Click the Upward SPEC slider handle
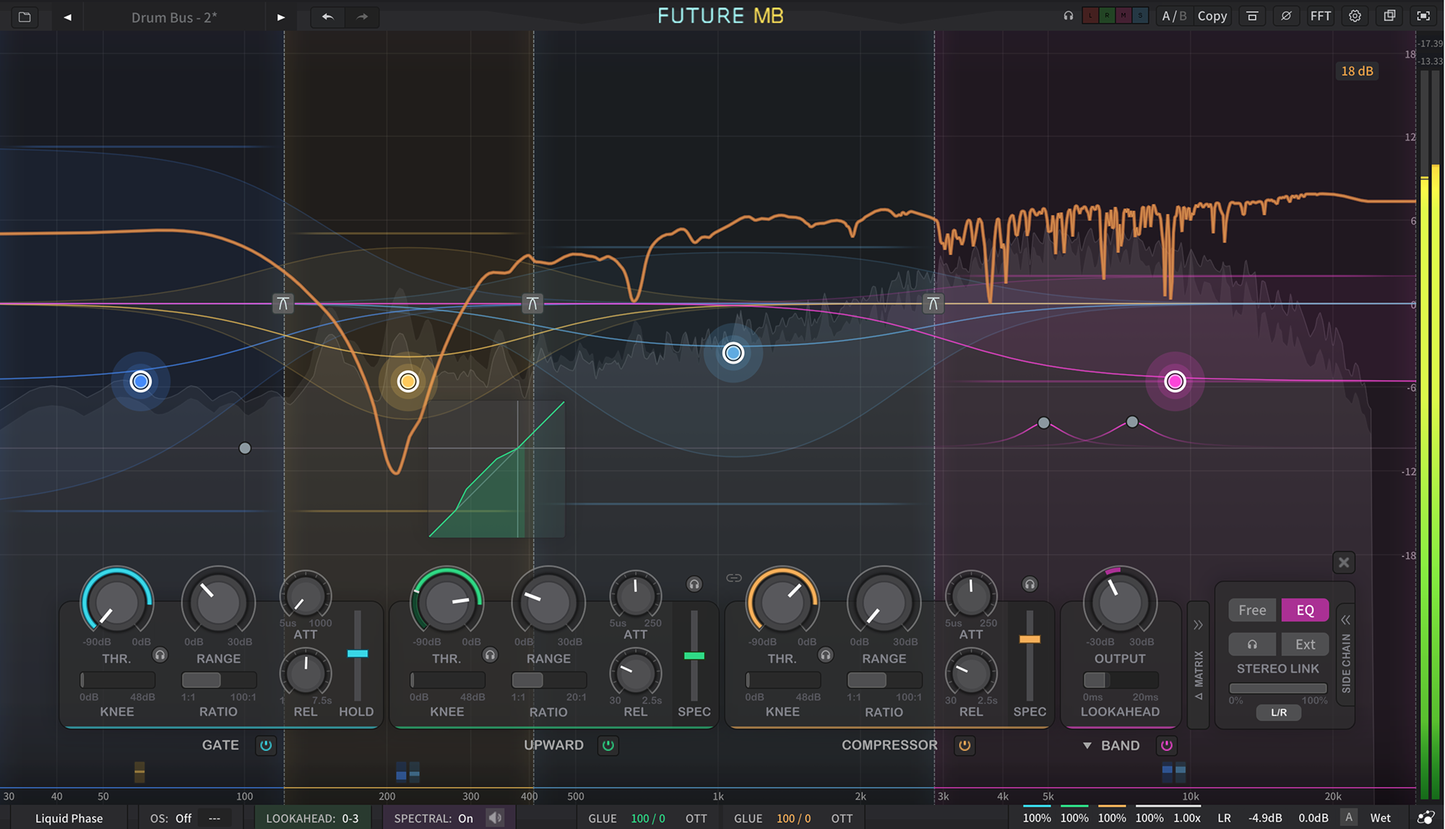This screenshot has height=829, width=1445. point(694,656)
